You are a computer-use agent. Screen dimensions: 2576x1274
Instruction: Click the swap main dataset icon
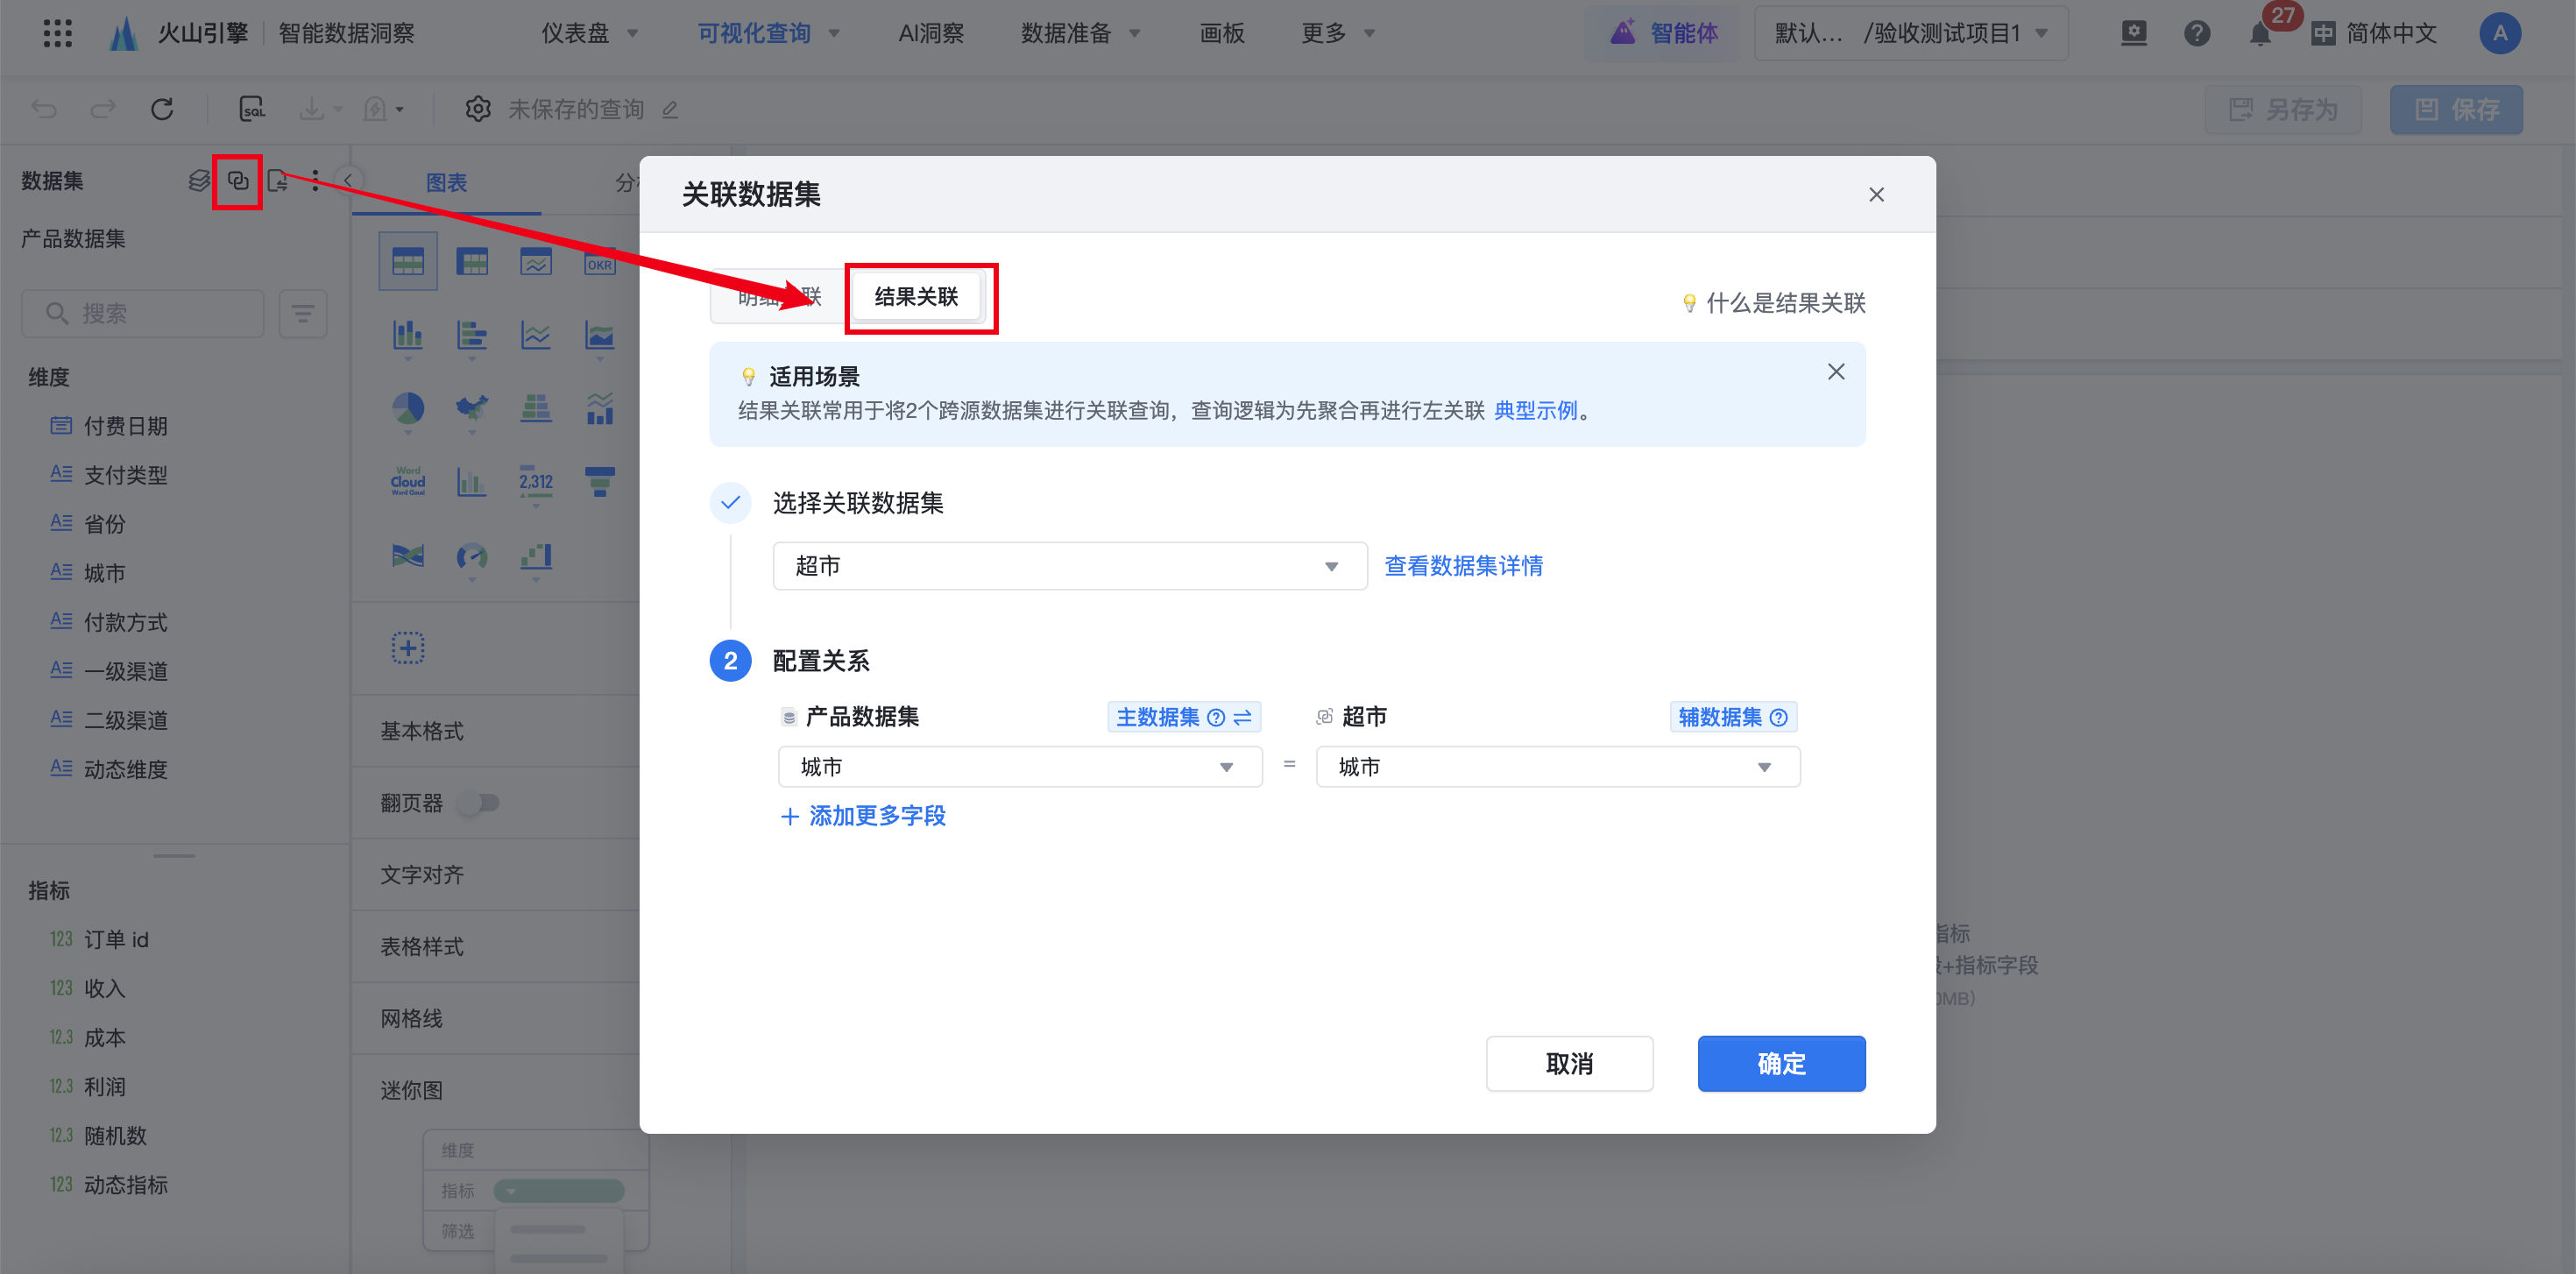(1243, 717)
